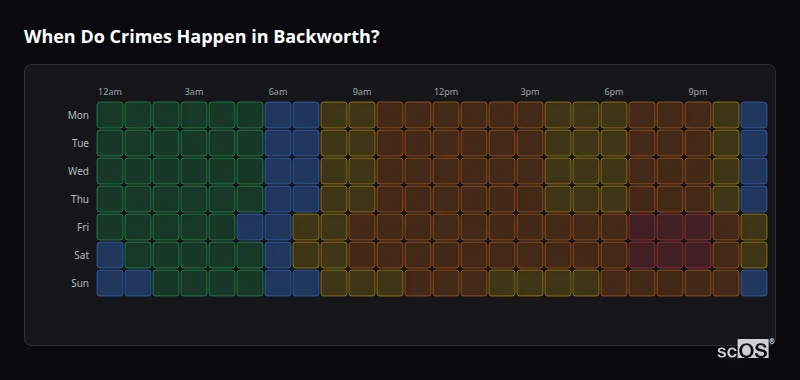The width and height of the screenshot is (800, 380).
Task: Pick the Thursday 12pm orange cell
Action: [x=446, y=199]
